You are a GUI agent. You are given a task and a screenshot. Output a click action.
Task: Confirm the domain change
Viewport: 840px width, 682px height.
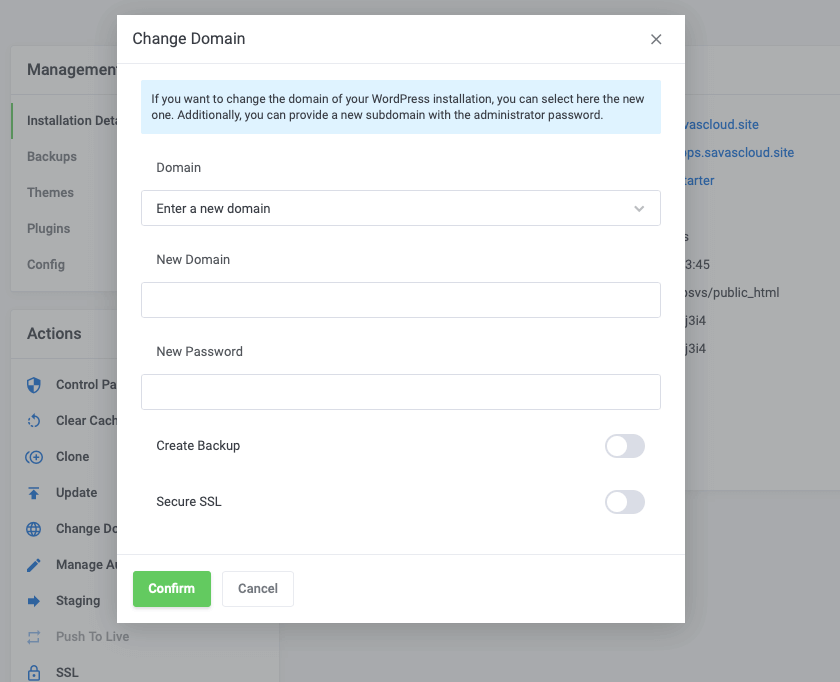pos(172,589)
